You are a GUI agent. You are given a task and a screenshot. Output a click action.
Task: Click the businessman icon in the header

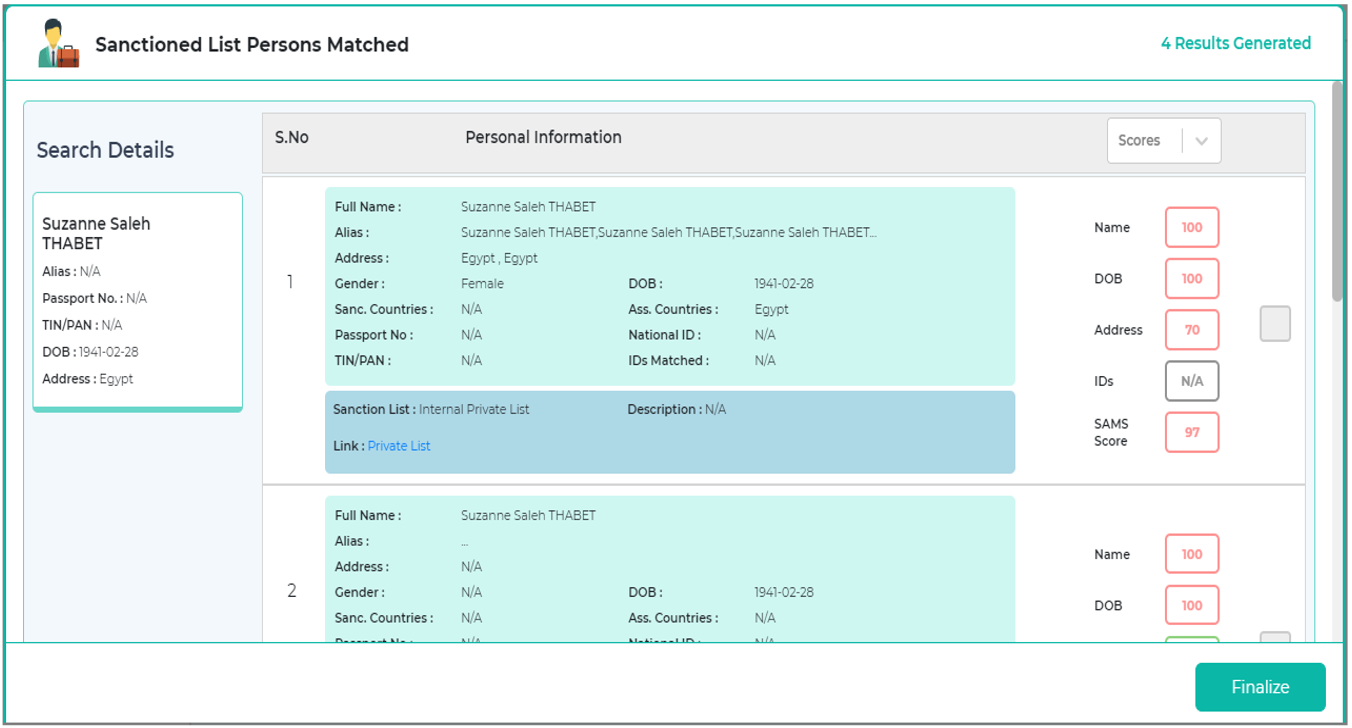[x=57, y=45]
